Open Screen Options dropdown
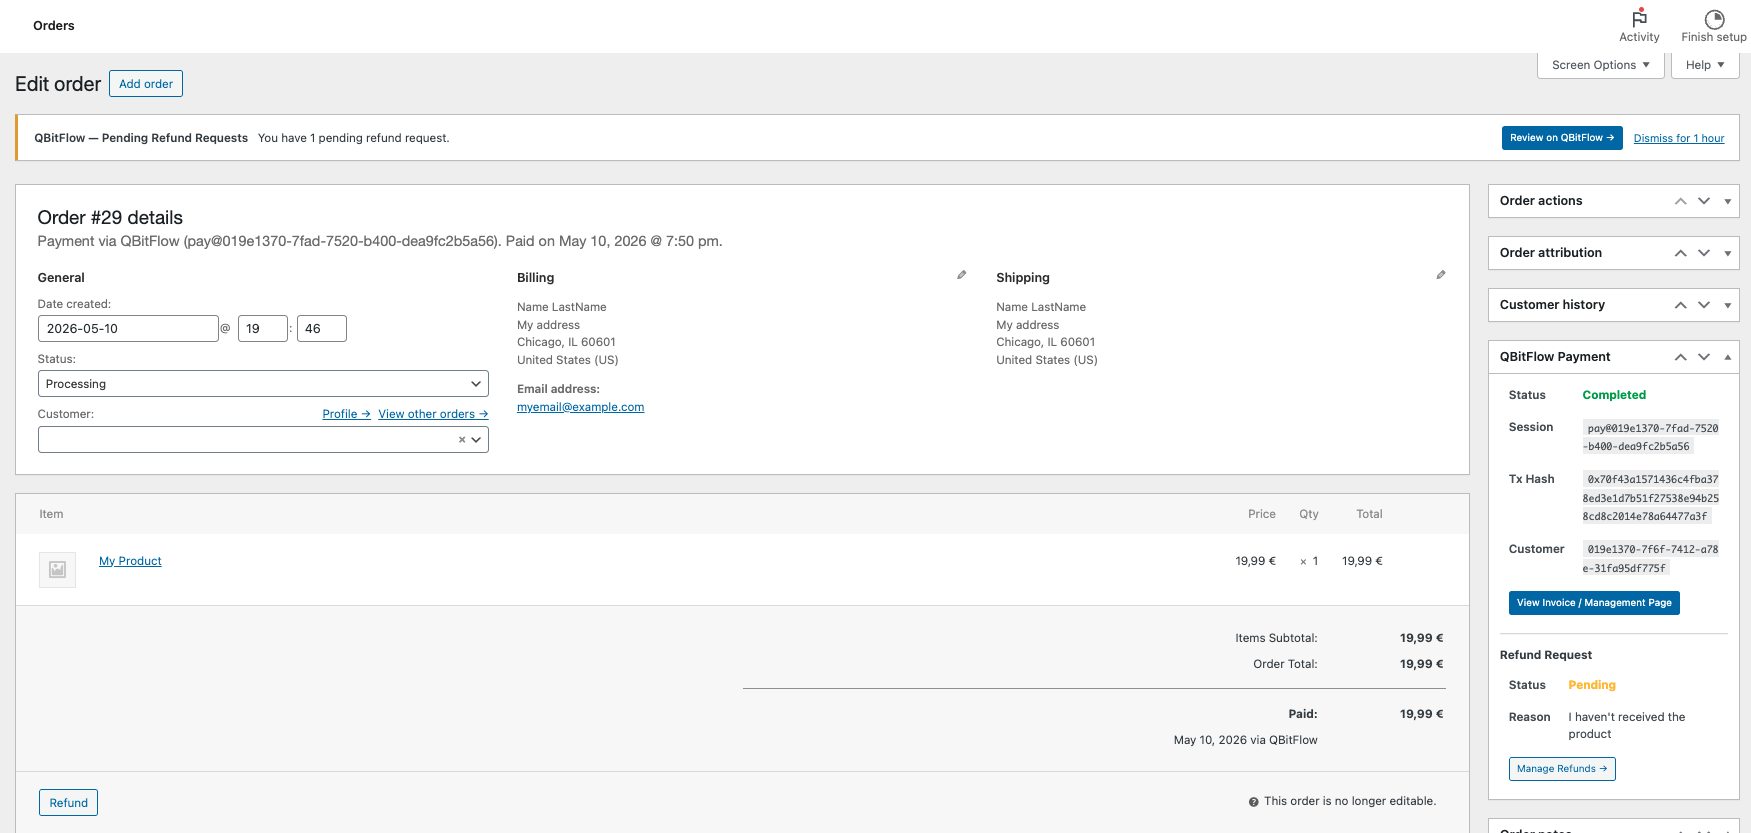Image resolution: width=1751 pixels, height=833 pixels. pyautogui.click(x=1600, y=65)
